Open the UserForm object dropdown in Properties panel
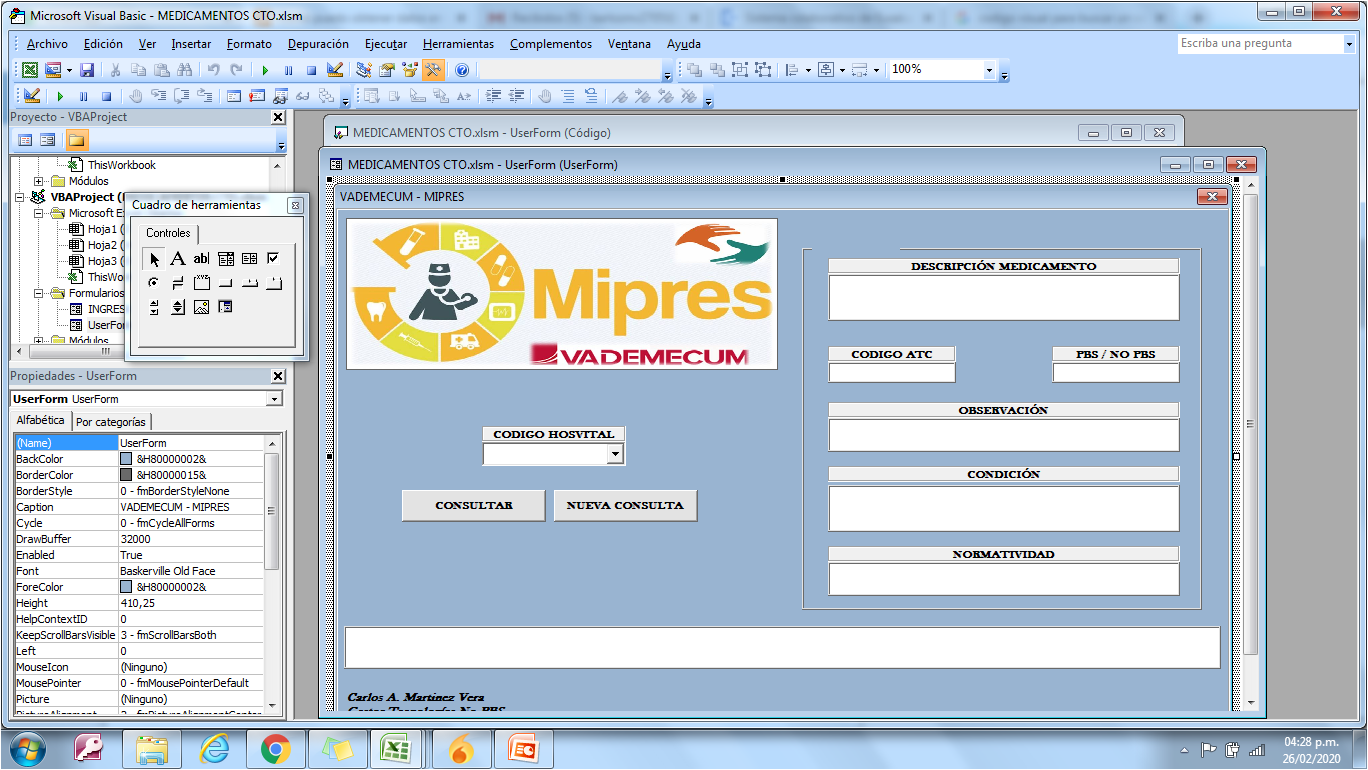The width and height of the screenshot is (1368, 770). coord(275,399)
